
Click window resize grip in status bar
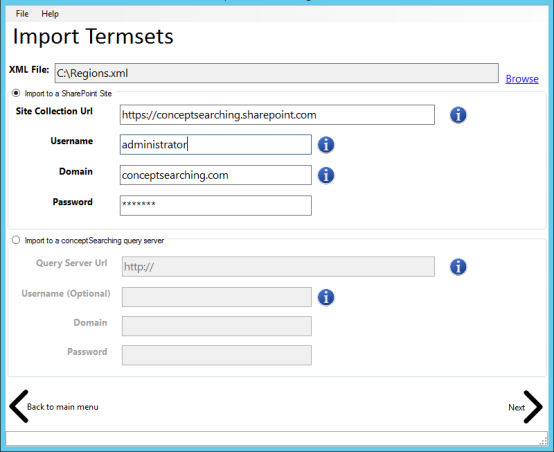click(543, 441)
